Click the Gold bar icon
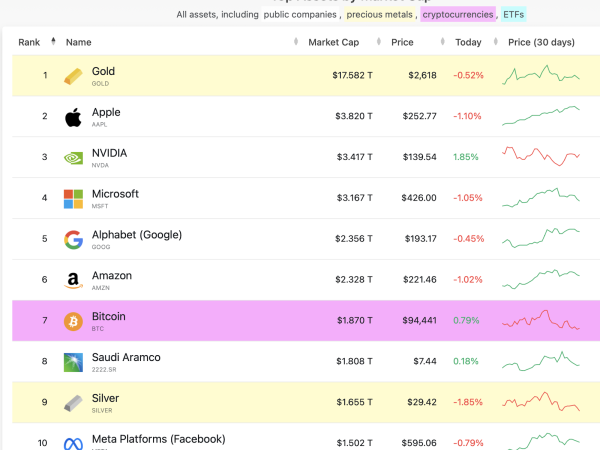Screen dimensions: 600x450 point(73,76)
